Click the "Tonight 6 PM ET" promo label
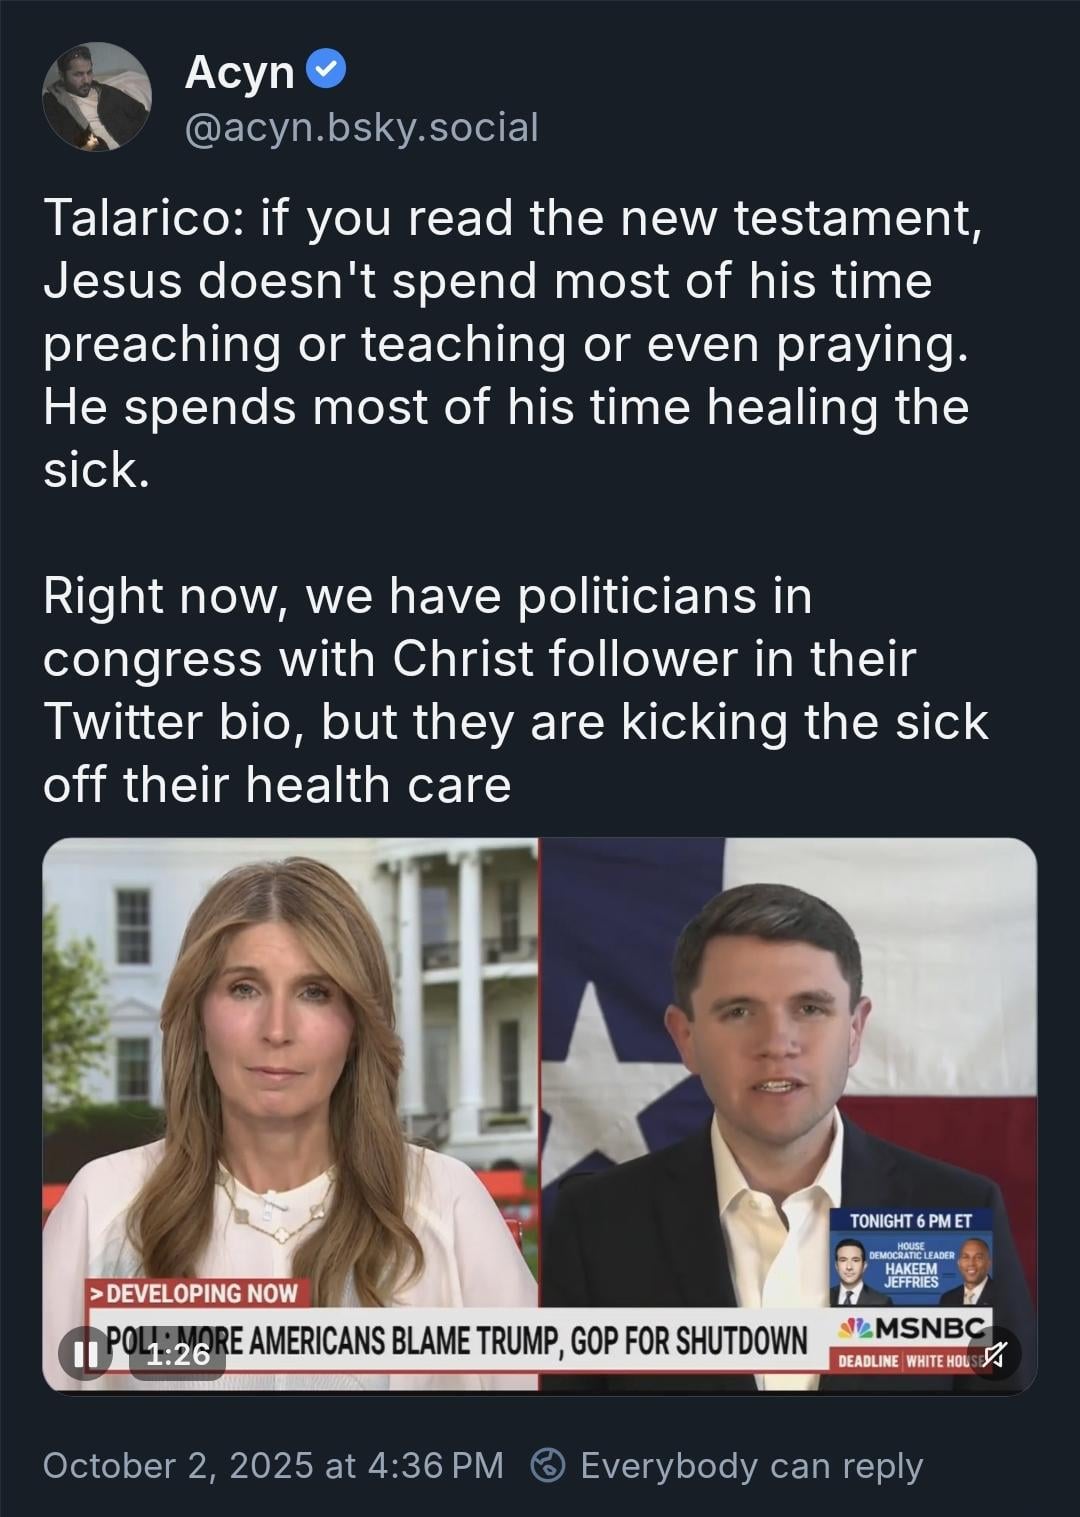 coord(910,1221)
